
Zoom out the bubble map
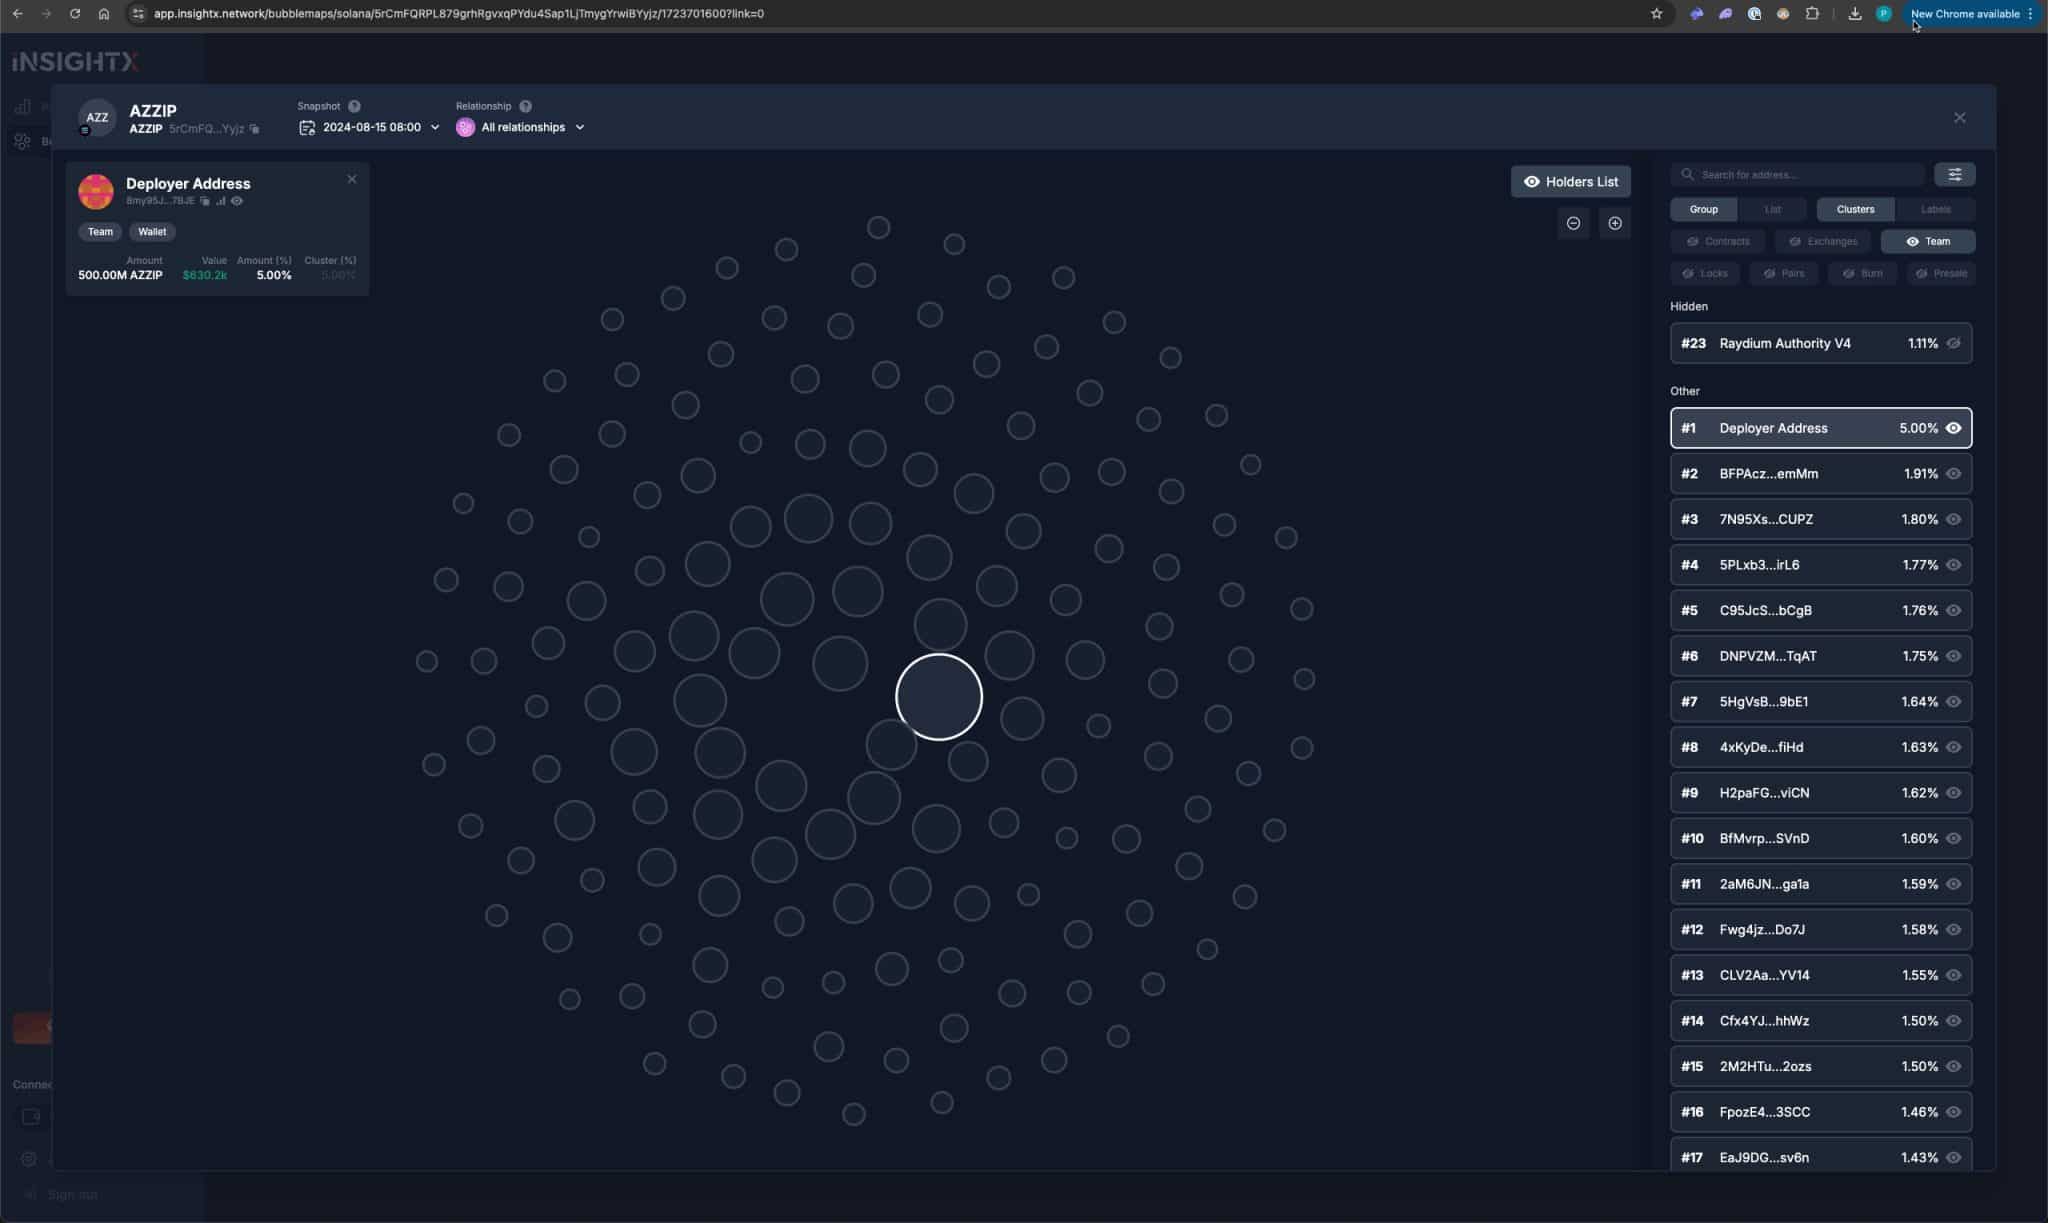(x=1573, y=223)
